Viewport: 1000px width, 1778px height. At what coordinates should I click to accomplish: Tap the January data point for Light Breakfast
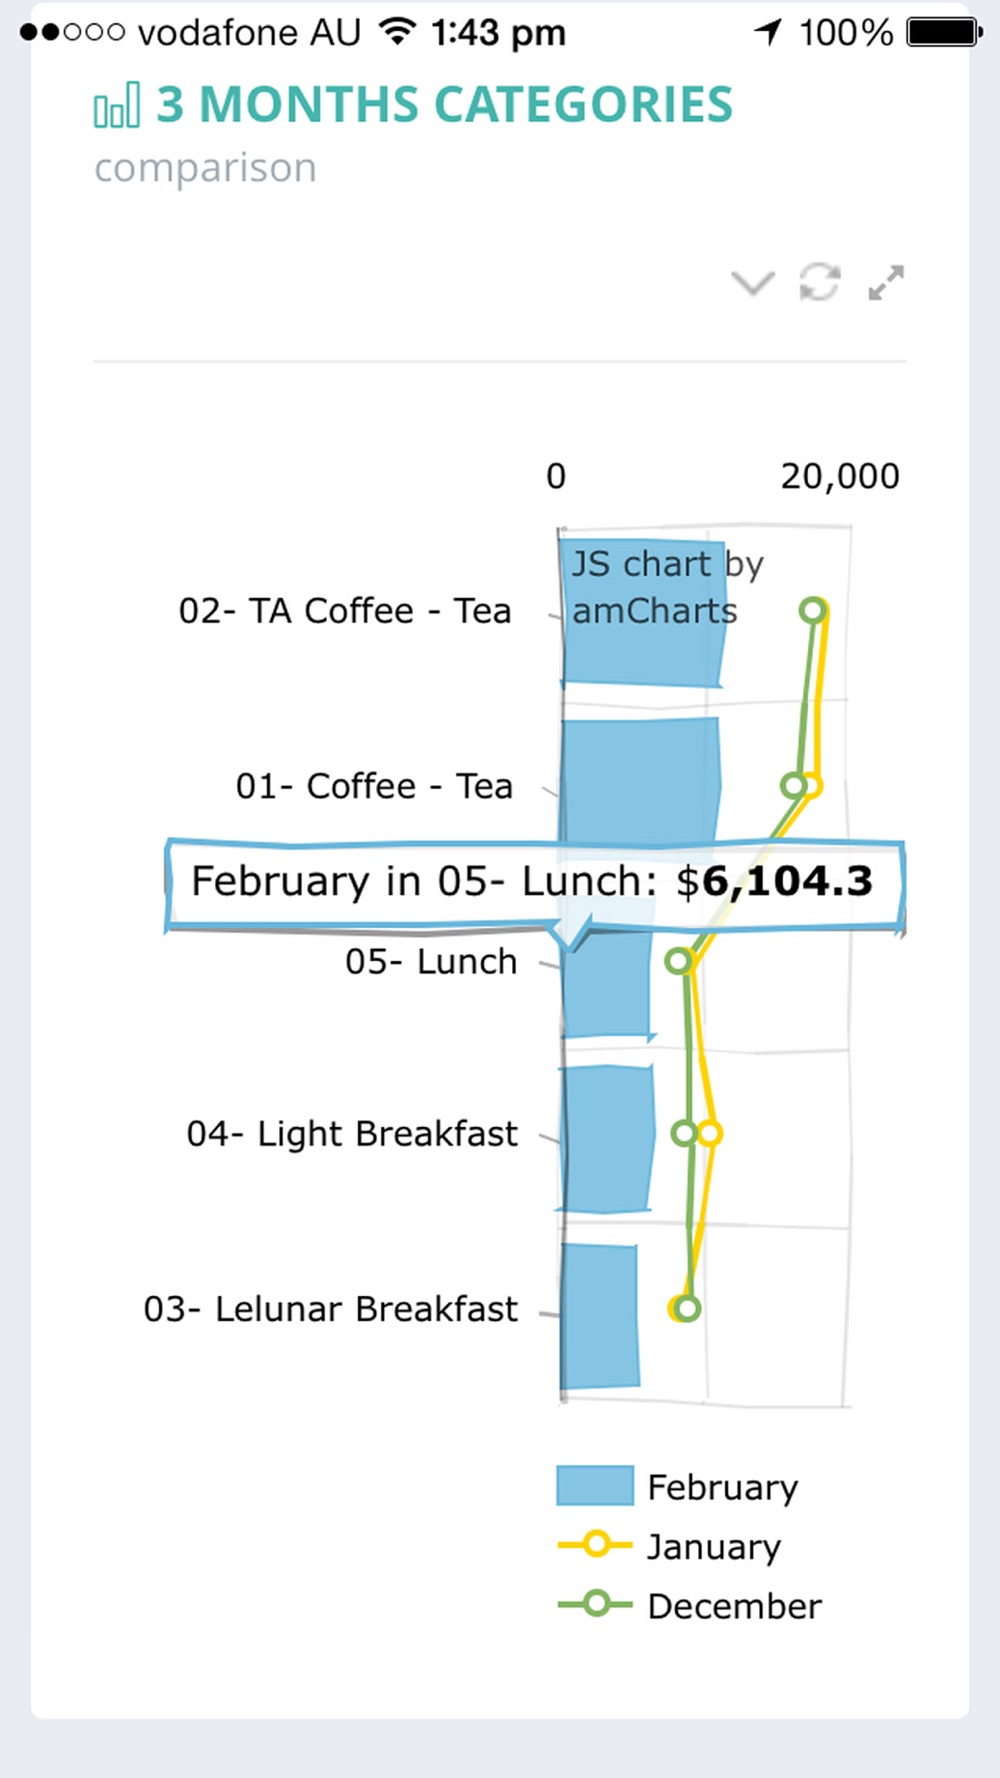[709, 1133]
